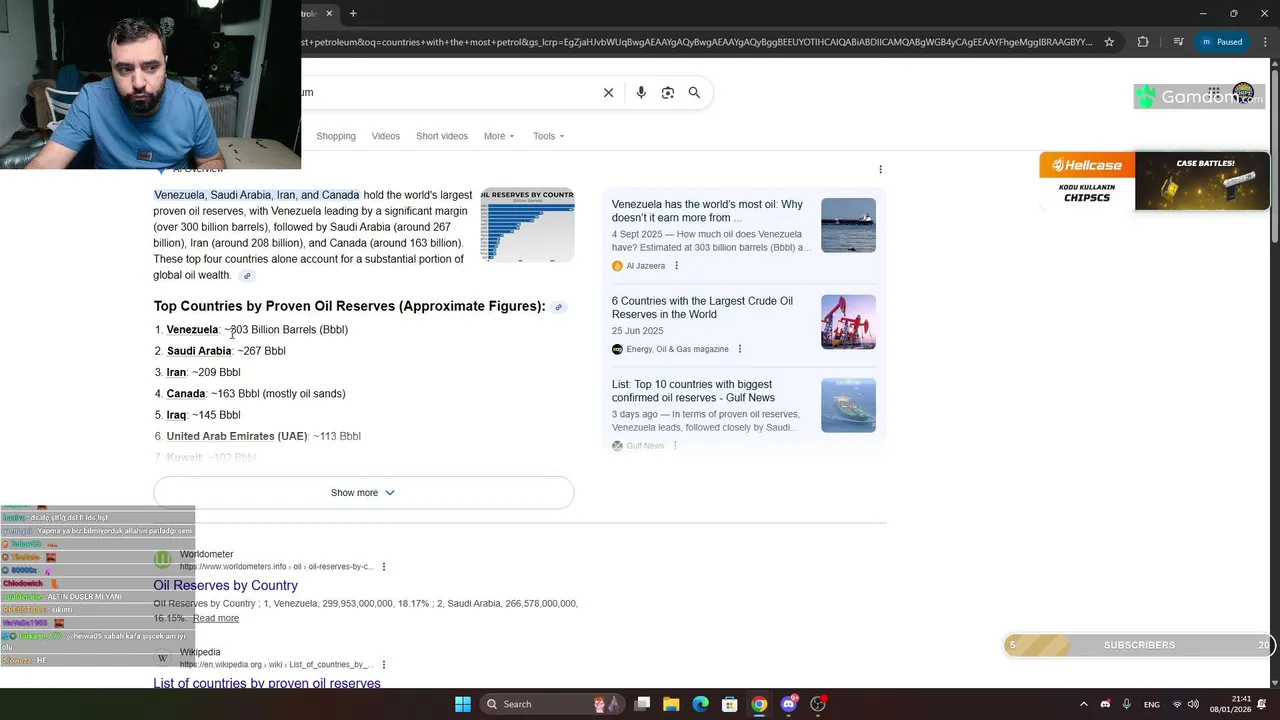Open options menu for Al Jazeera result

click(x=676, y=266)
